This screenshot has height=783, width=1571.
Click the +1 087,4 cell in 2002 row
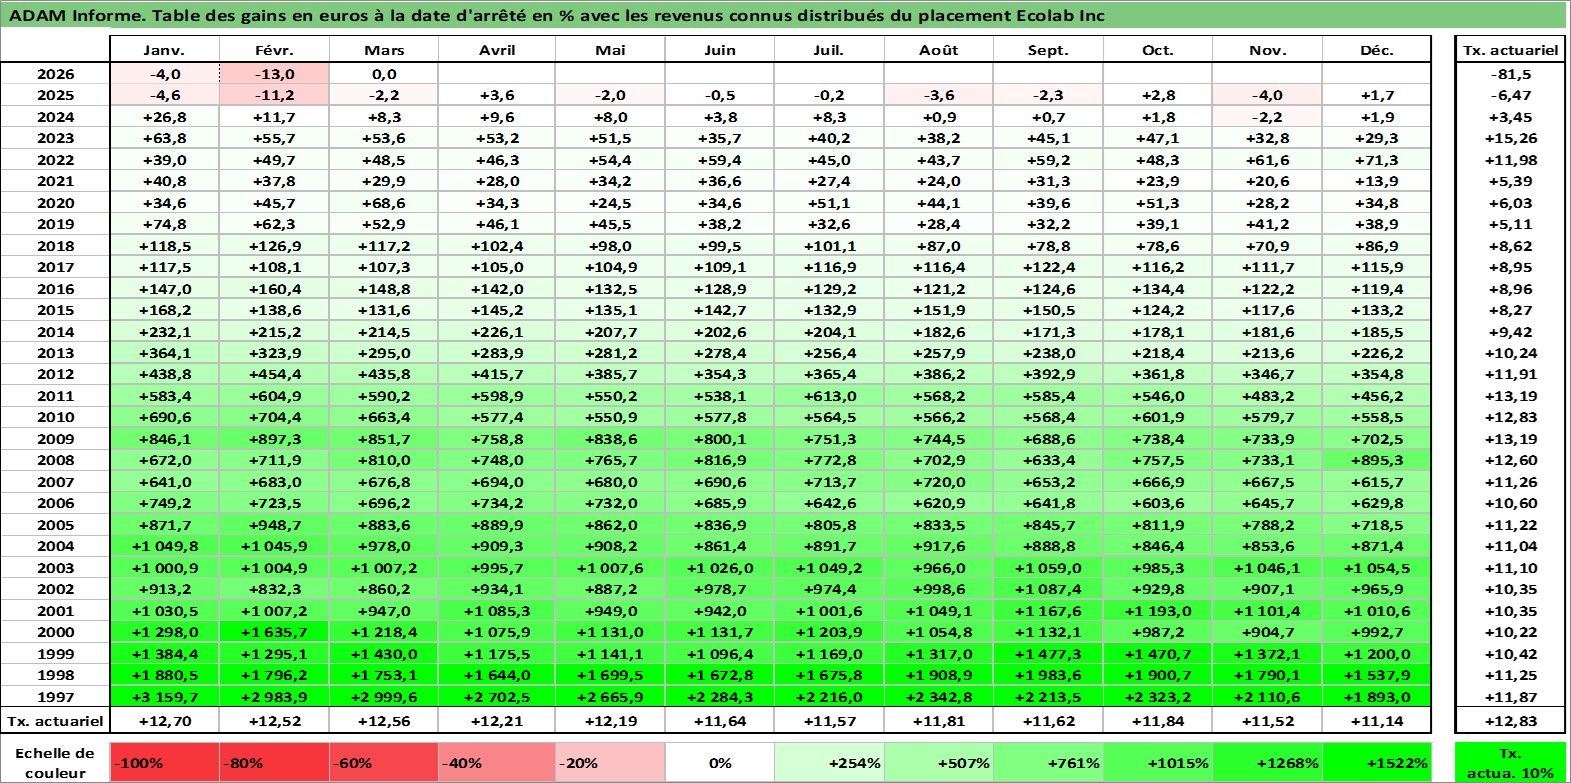click(1048, 589)
